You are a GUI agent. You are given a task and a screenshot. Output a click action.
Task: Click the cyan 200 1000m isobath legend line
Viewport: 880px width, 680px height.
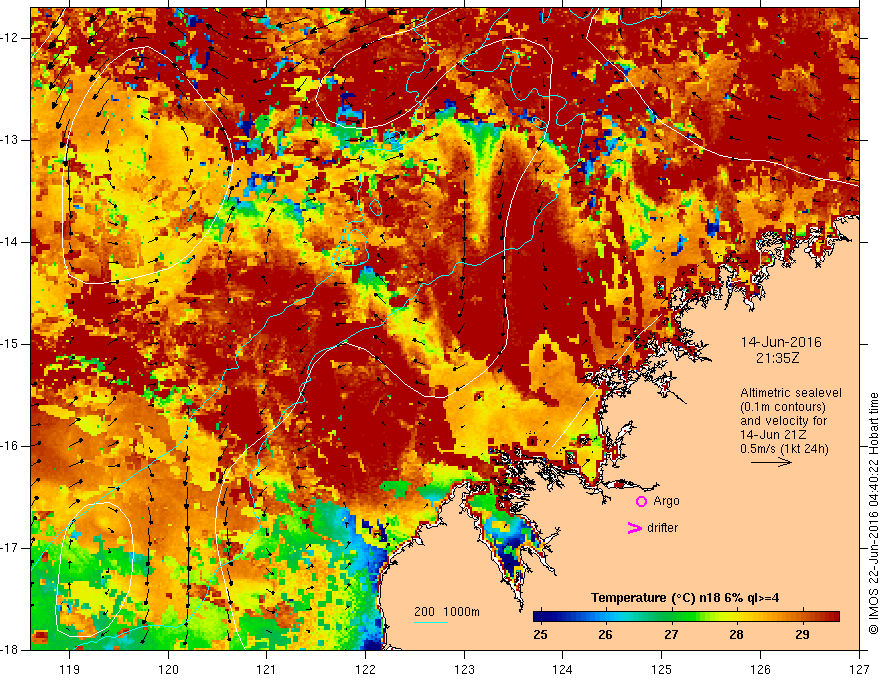coord(430,622)
